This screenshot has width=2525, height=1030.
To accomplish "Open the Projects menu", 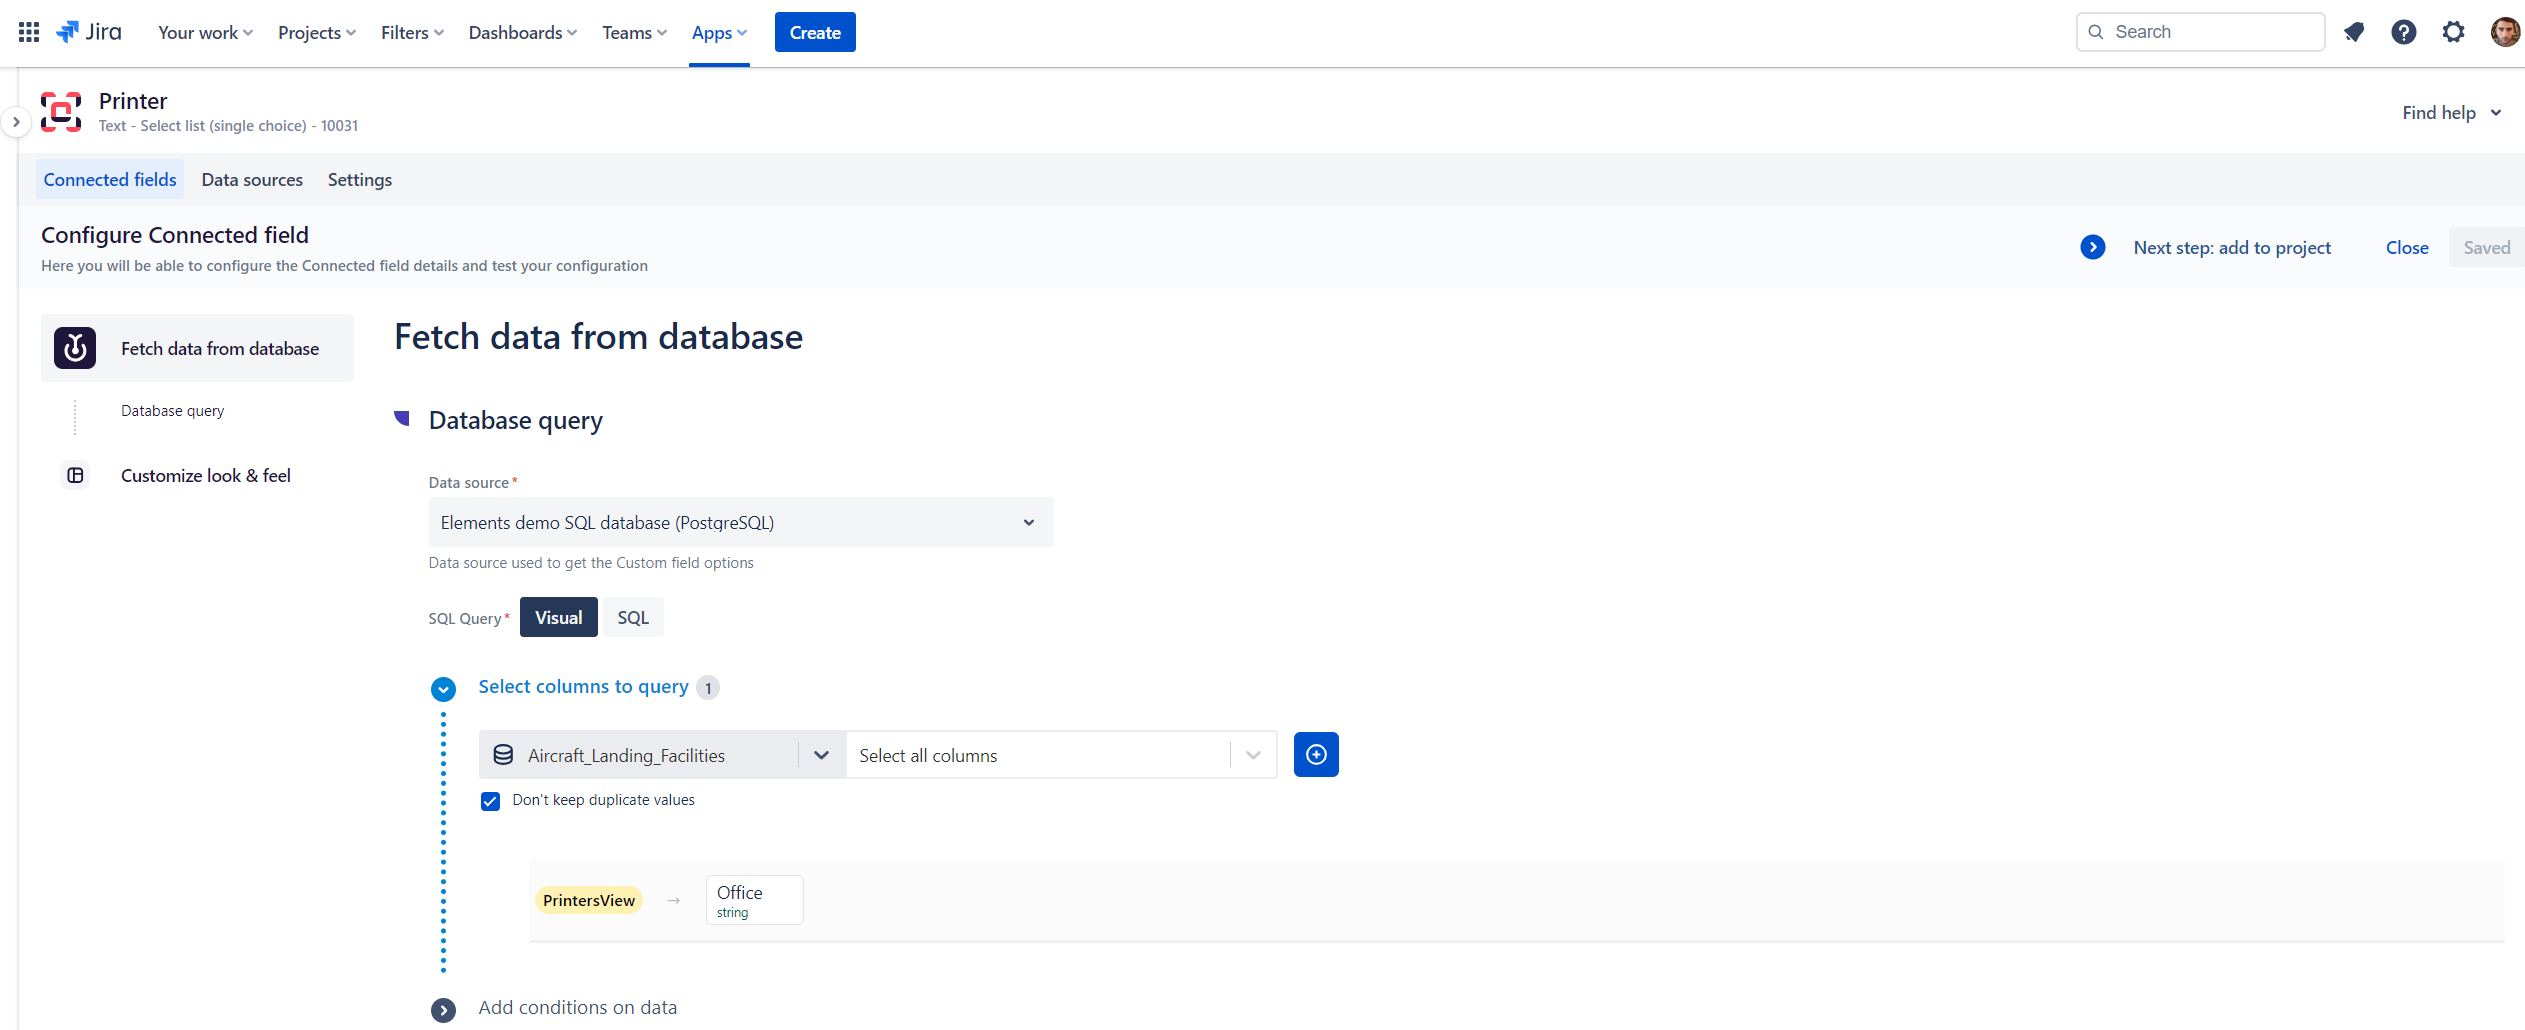I will 316,33.
